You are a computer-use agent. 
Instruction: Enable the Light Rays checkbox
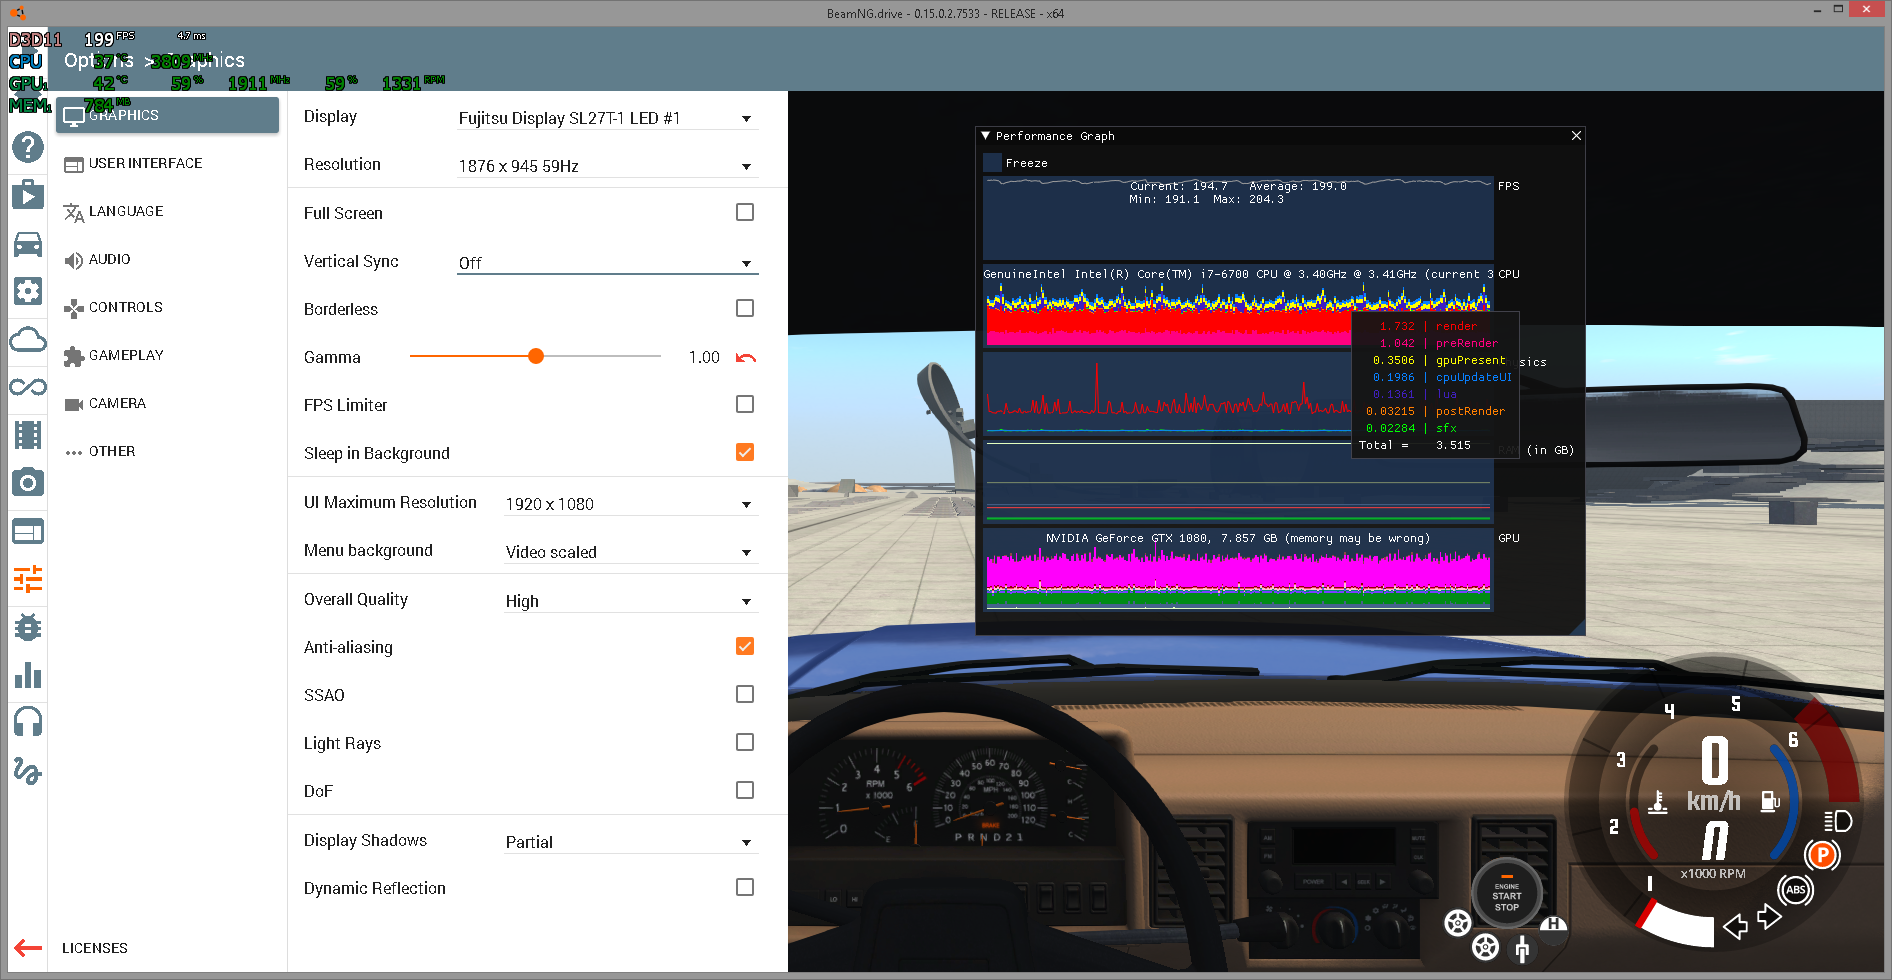coord(745,742)
